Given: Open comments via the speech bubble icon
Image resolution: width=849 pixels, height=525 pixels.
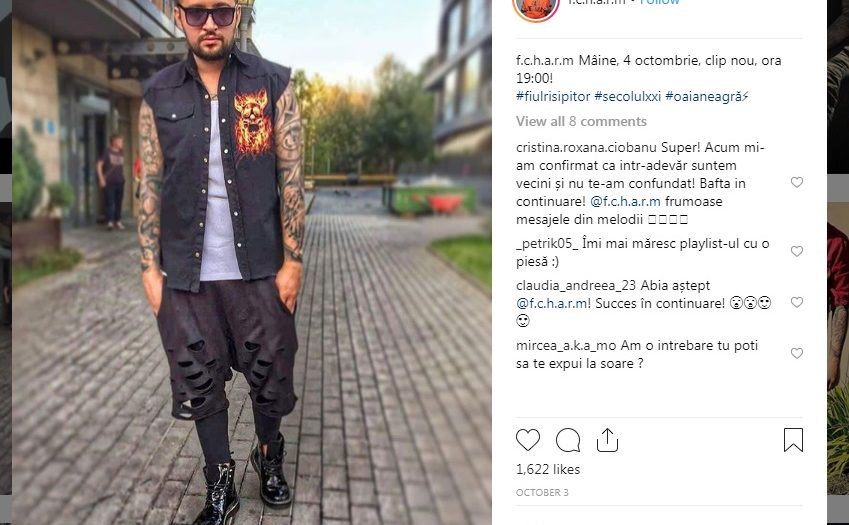Looking at the screenshot, I should 568,440.
